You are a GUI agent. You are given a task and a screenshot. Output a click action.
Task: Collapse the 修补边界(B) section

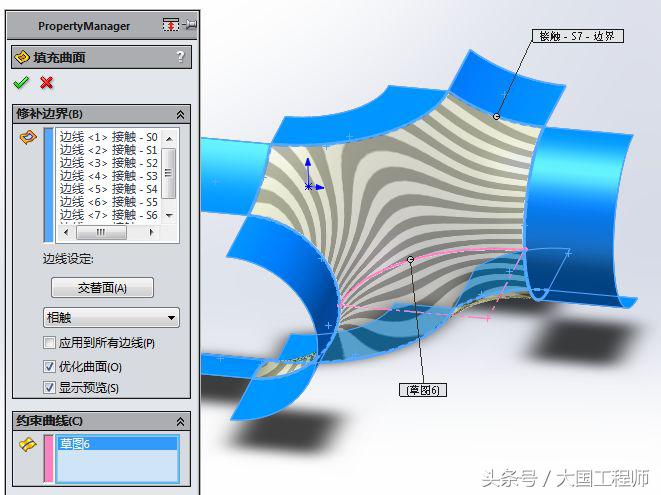pos(180,114)
